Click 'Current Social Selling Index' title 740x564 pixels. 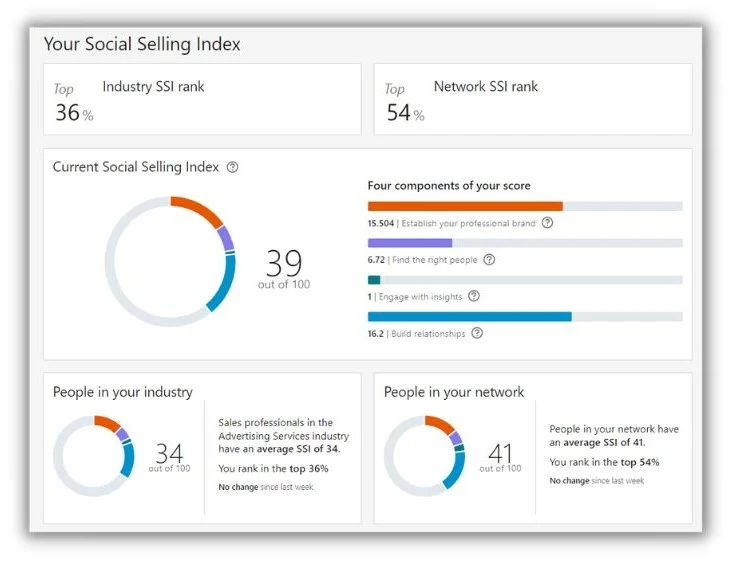(x=136, y=167)
